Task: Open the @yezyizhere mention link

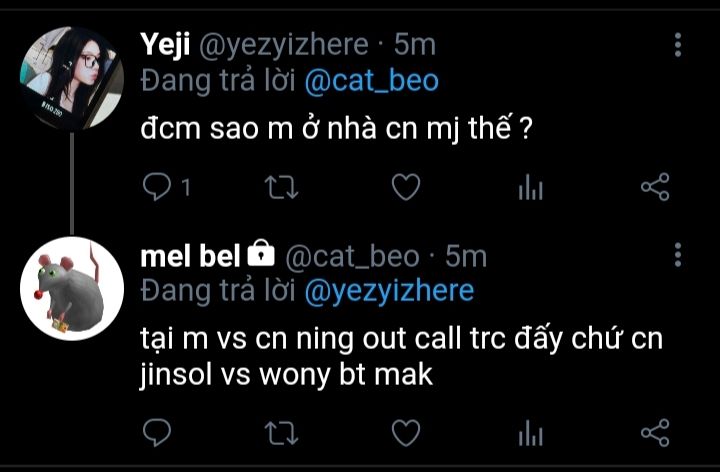Action: [389, 291]
